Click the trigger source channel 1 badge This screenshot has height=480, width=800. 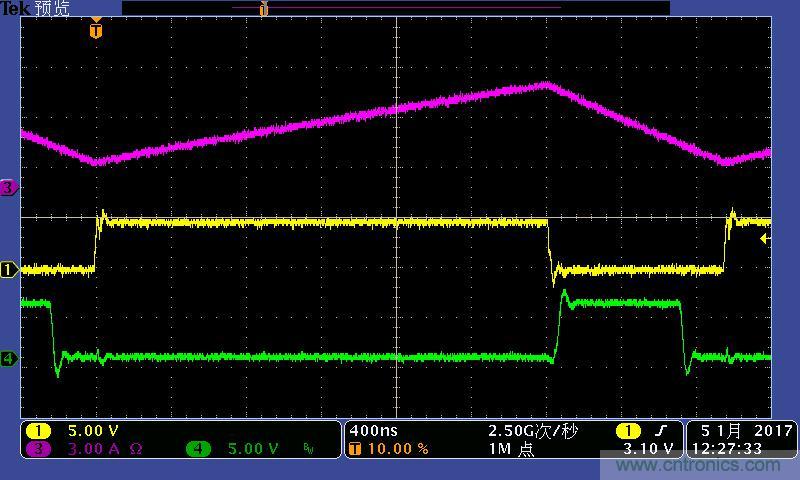(627, 431)
